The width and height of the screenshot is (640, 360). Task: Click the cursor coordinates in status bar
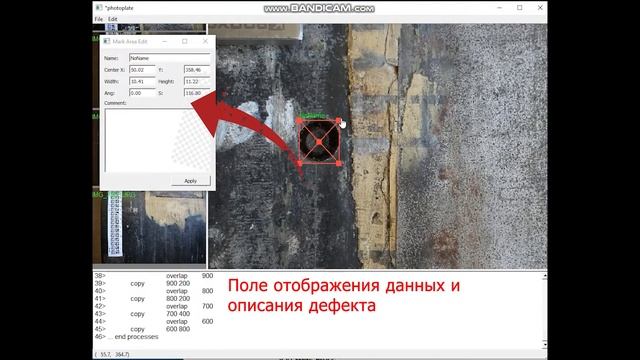(112, 355)
